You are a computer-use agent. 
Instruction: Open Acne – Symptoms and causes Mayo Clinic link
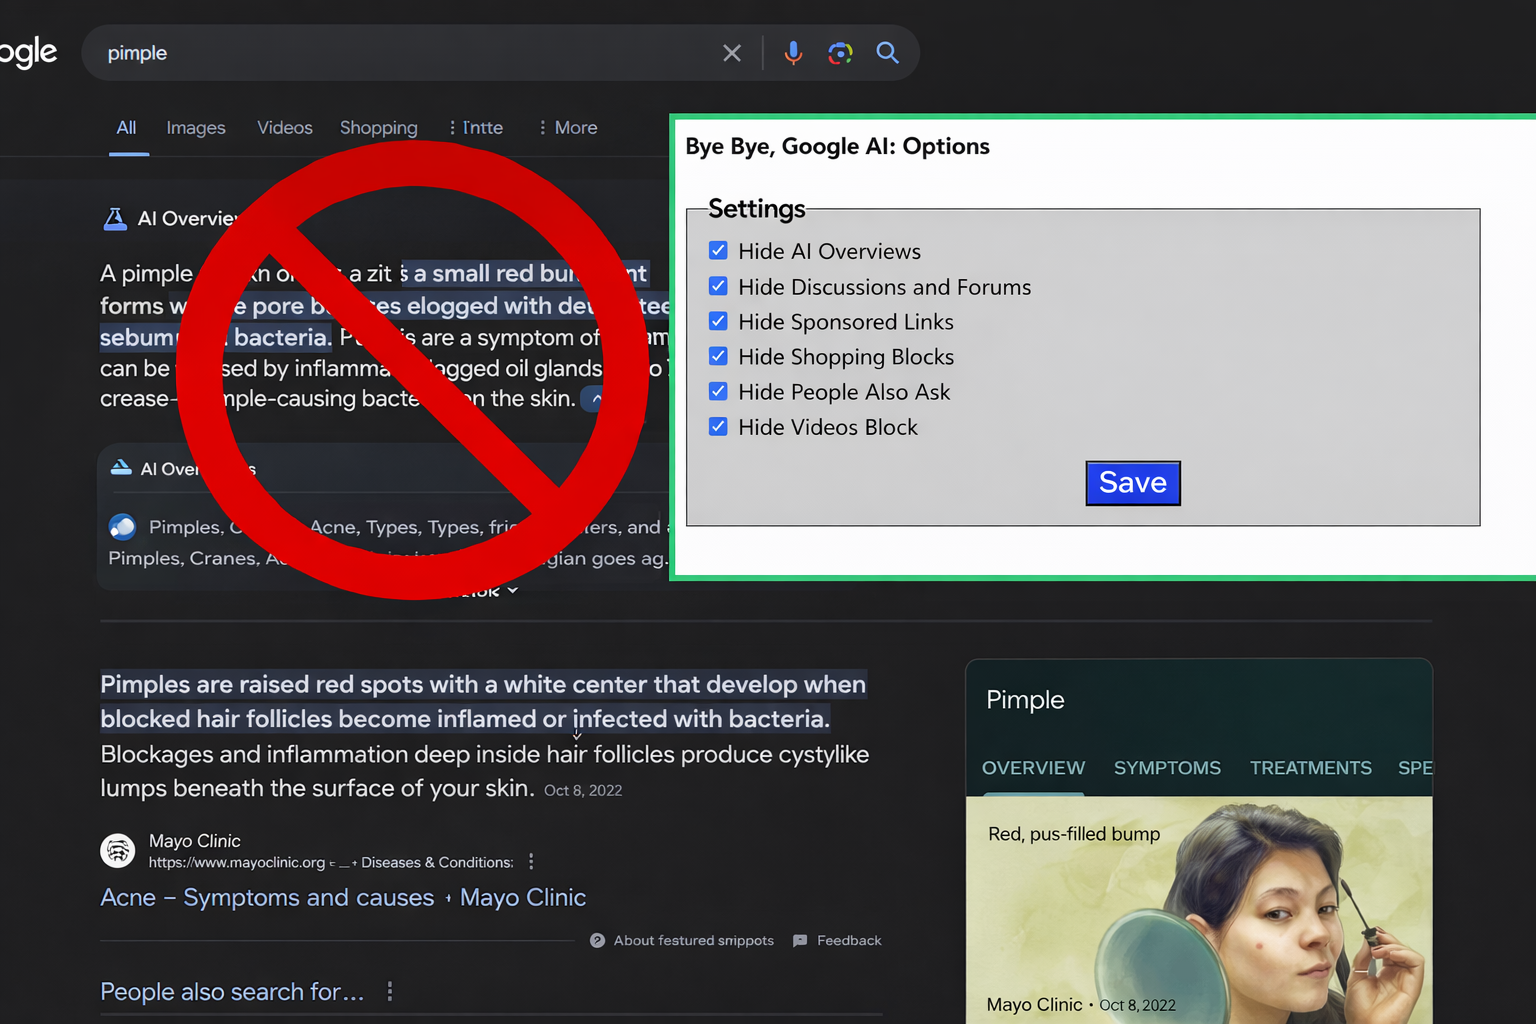[x=343, y=897]
